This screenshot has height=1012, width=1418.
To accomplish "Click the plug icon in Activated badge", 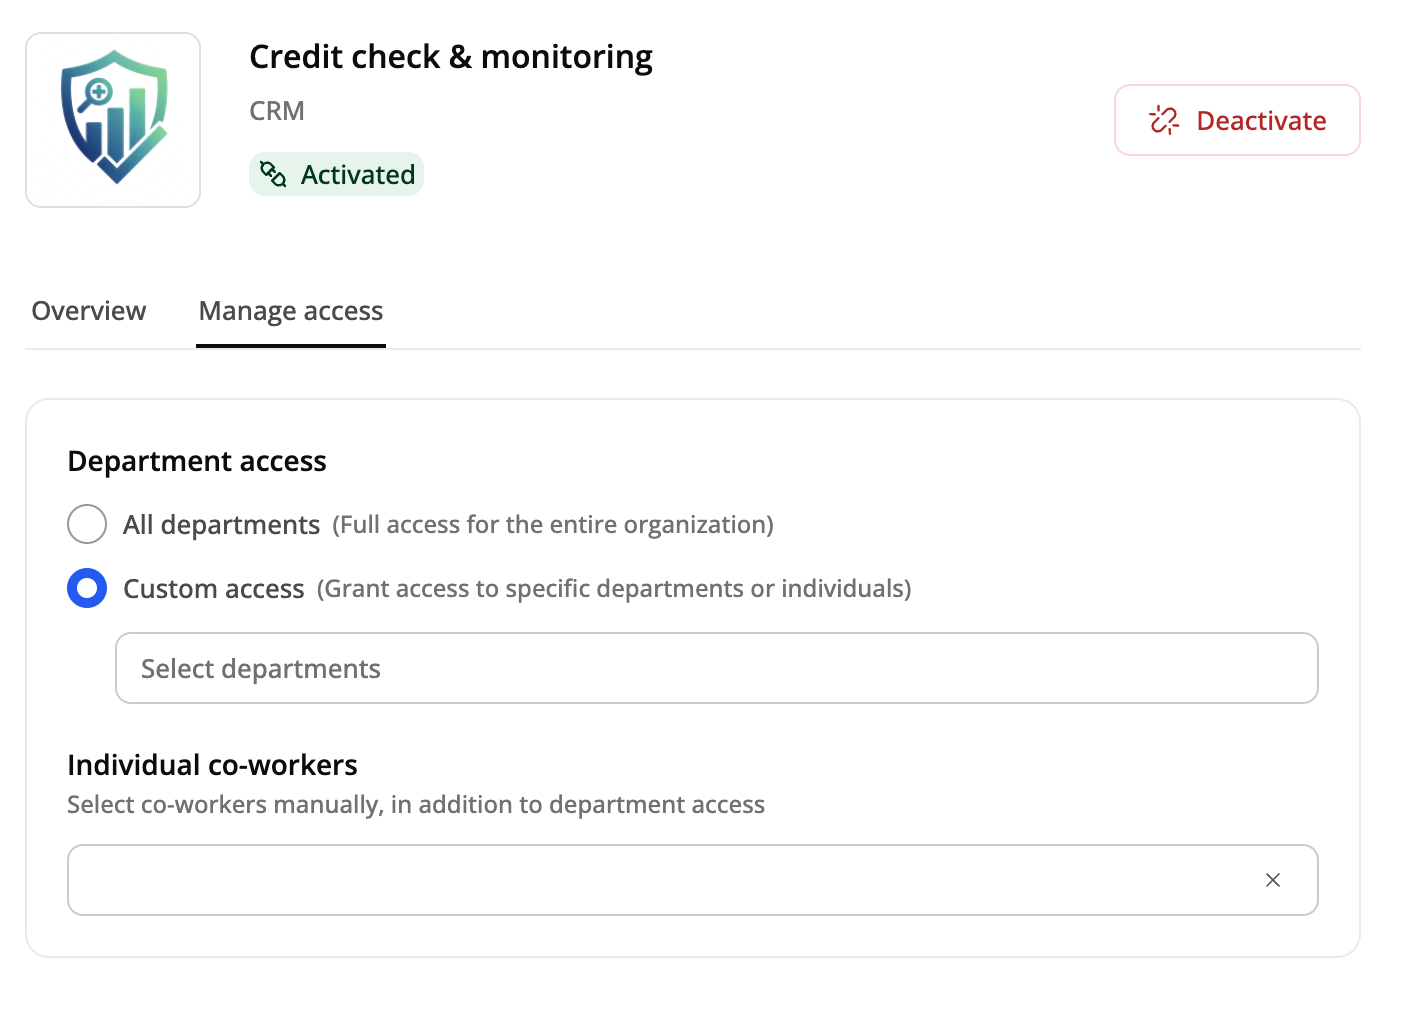I will tap(273, 174).
